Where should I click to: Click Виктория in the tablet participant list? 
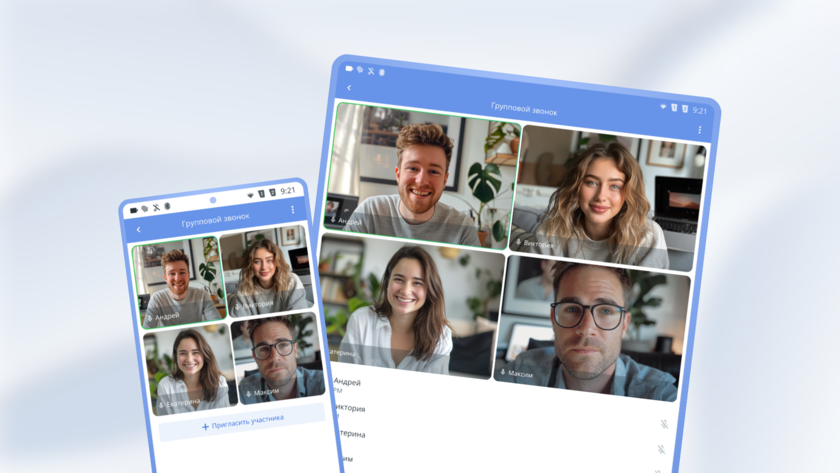(350, 408)
